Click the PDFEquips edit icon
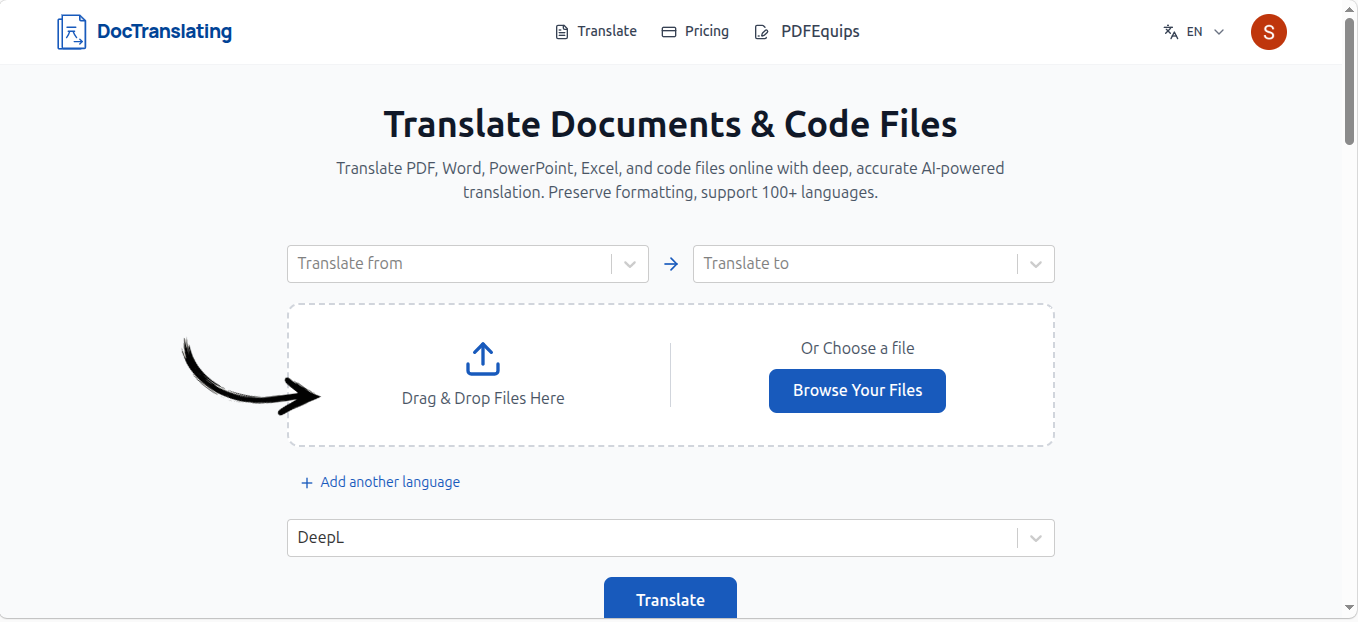The width and height of the screenshot is (1358, 622). point(762,32)
